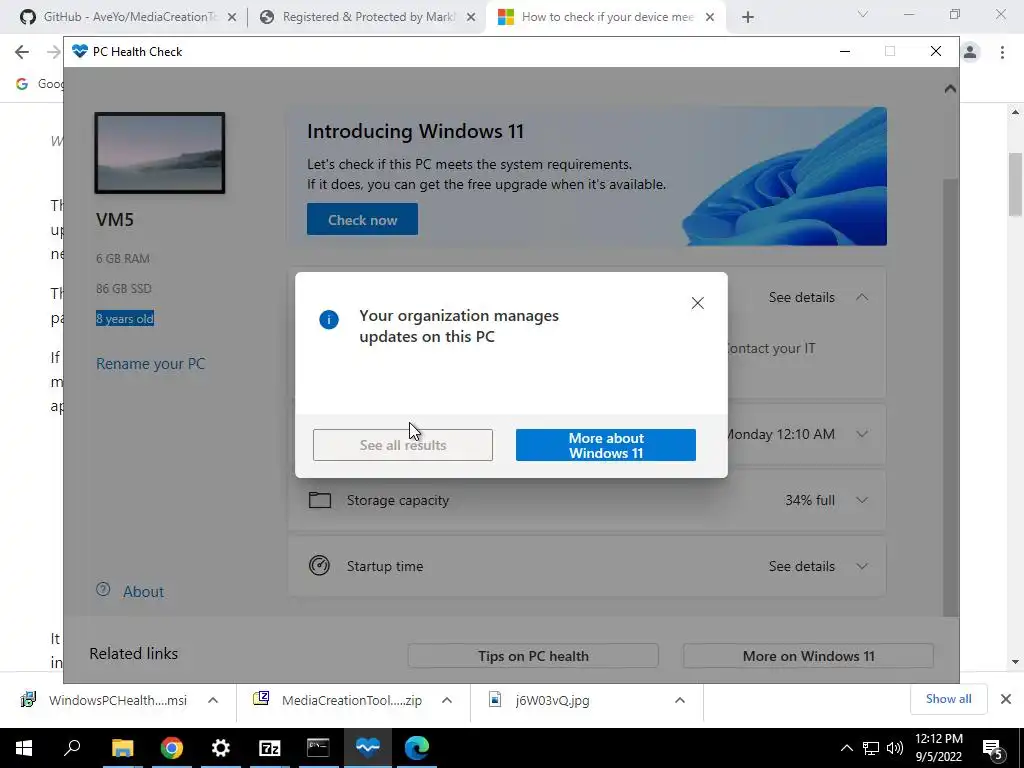Open MediaCreationTool zip download item
1024x768 pixels.
point(338,700)
